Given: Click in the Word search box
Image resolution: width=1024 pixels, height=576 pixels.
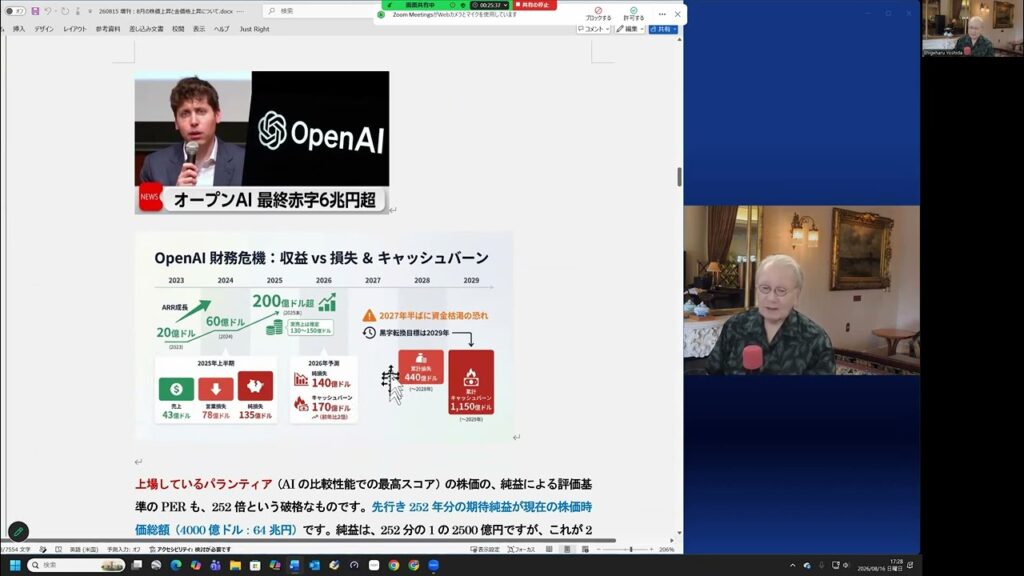Looking at the screenshot, I should [x=320, y=11].
